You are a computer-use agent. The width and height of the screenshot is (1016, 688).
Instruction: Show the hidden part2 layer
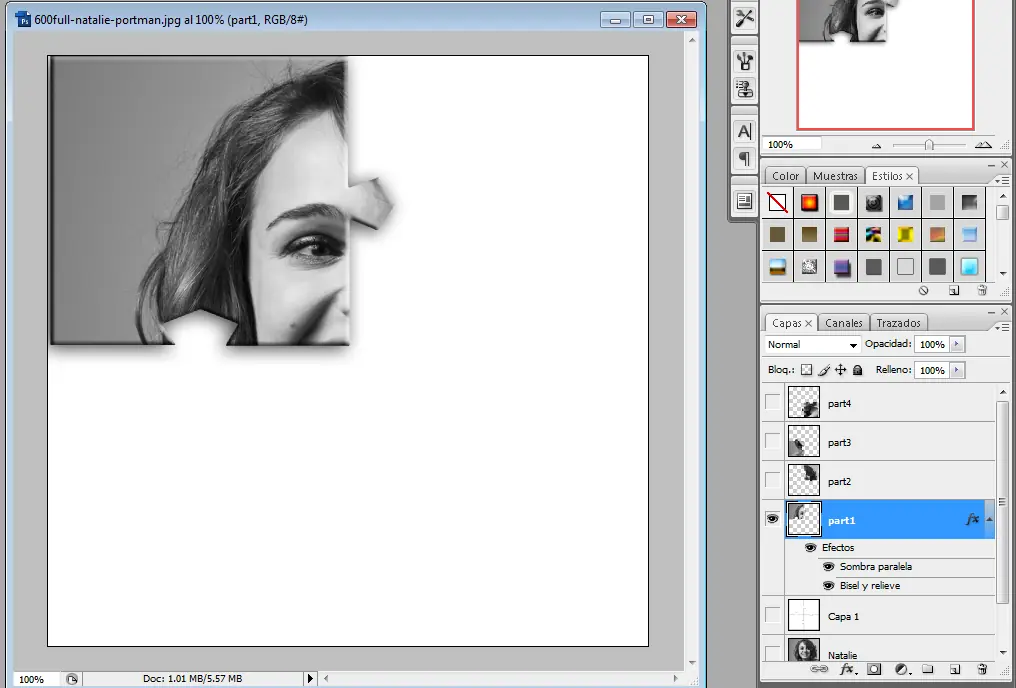[772, 480]
